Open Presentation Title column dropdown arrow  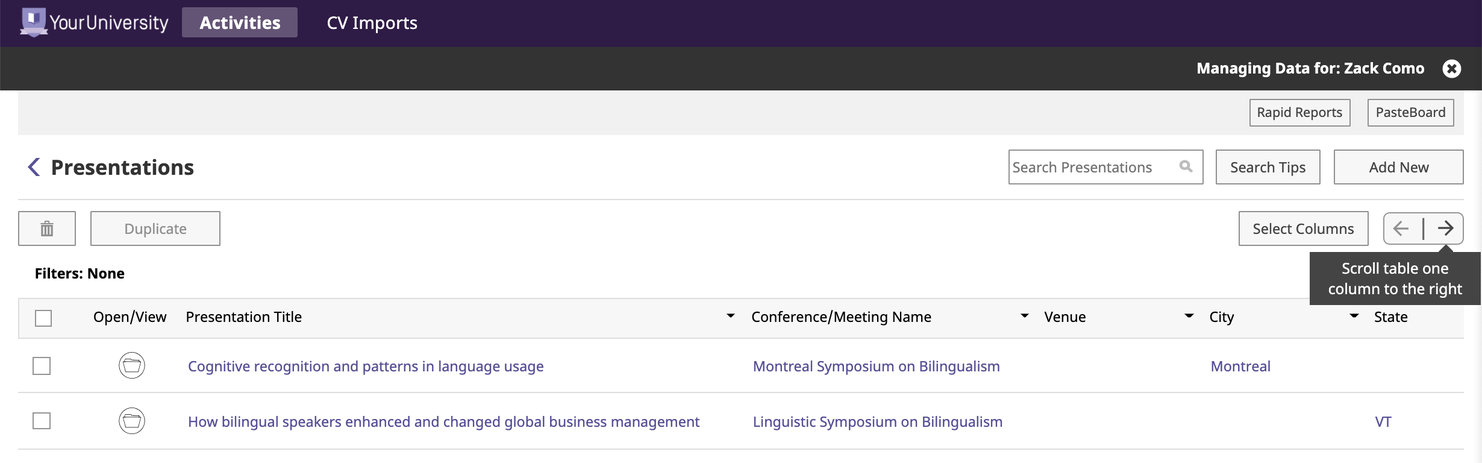pos(730,317)
